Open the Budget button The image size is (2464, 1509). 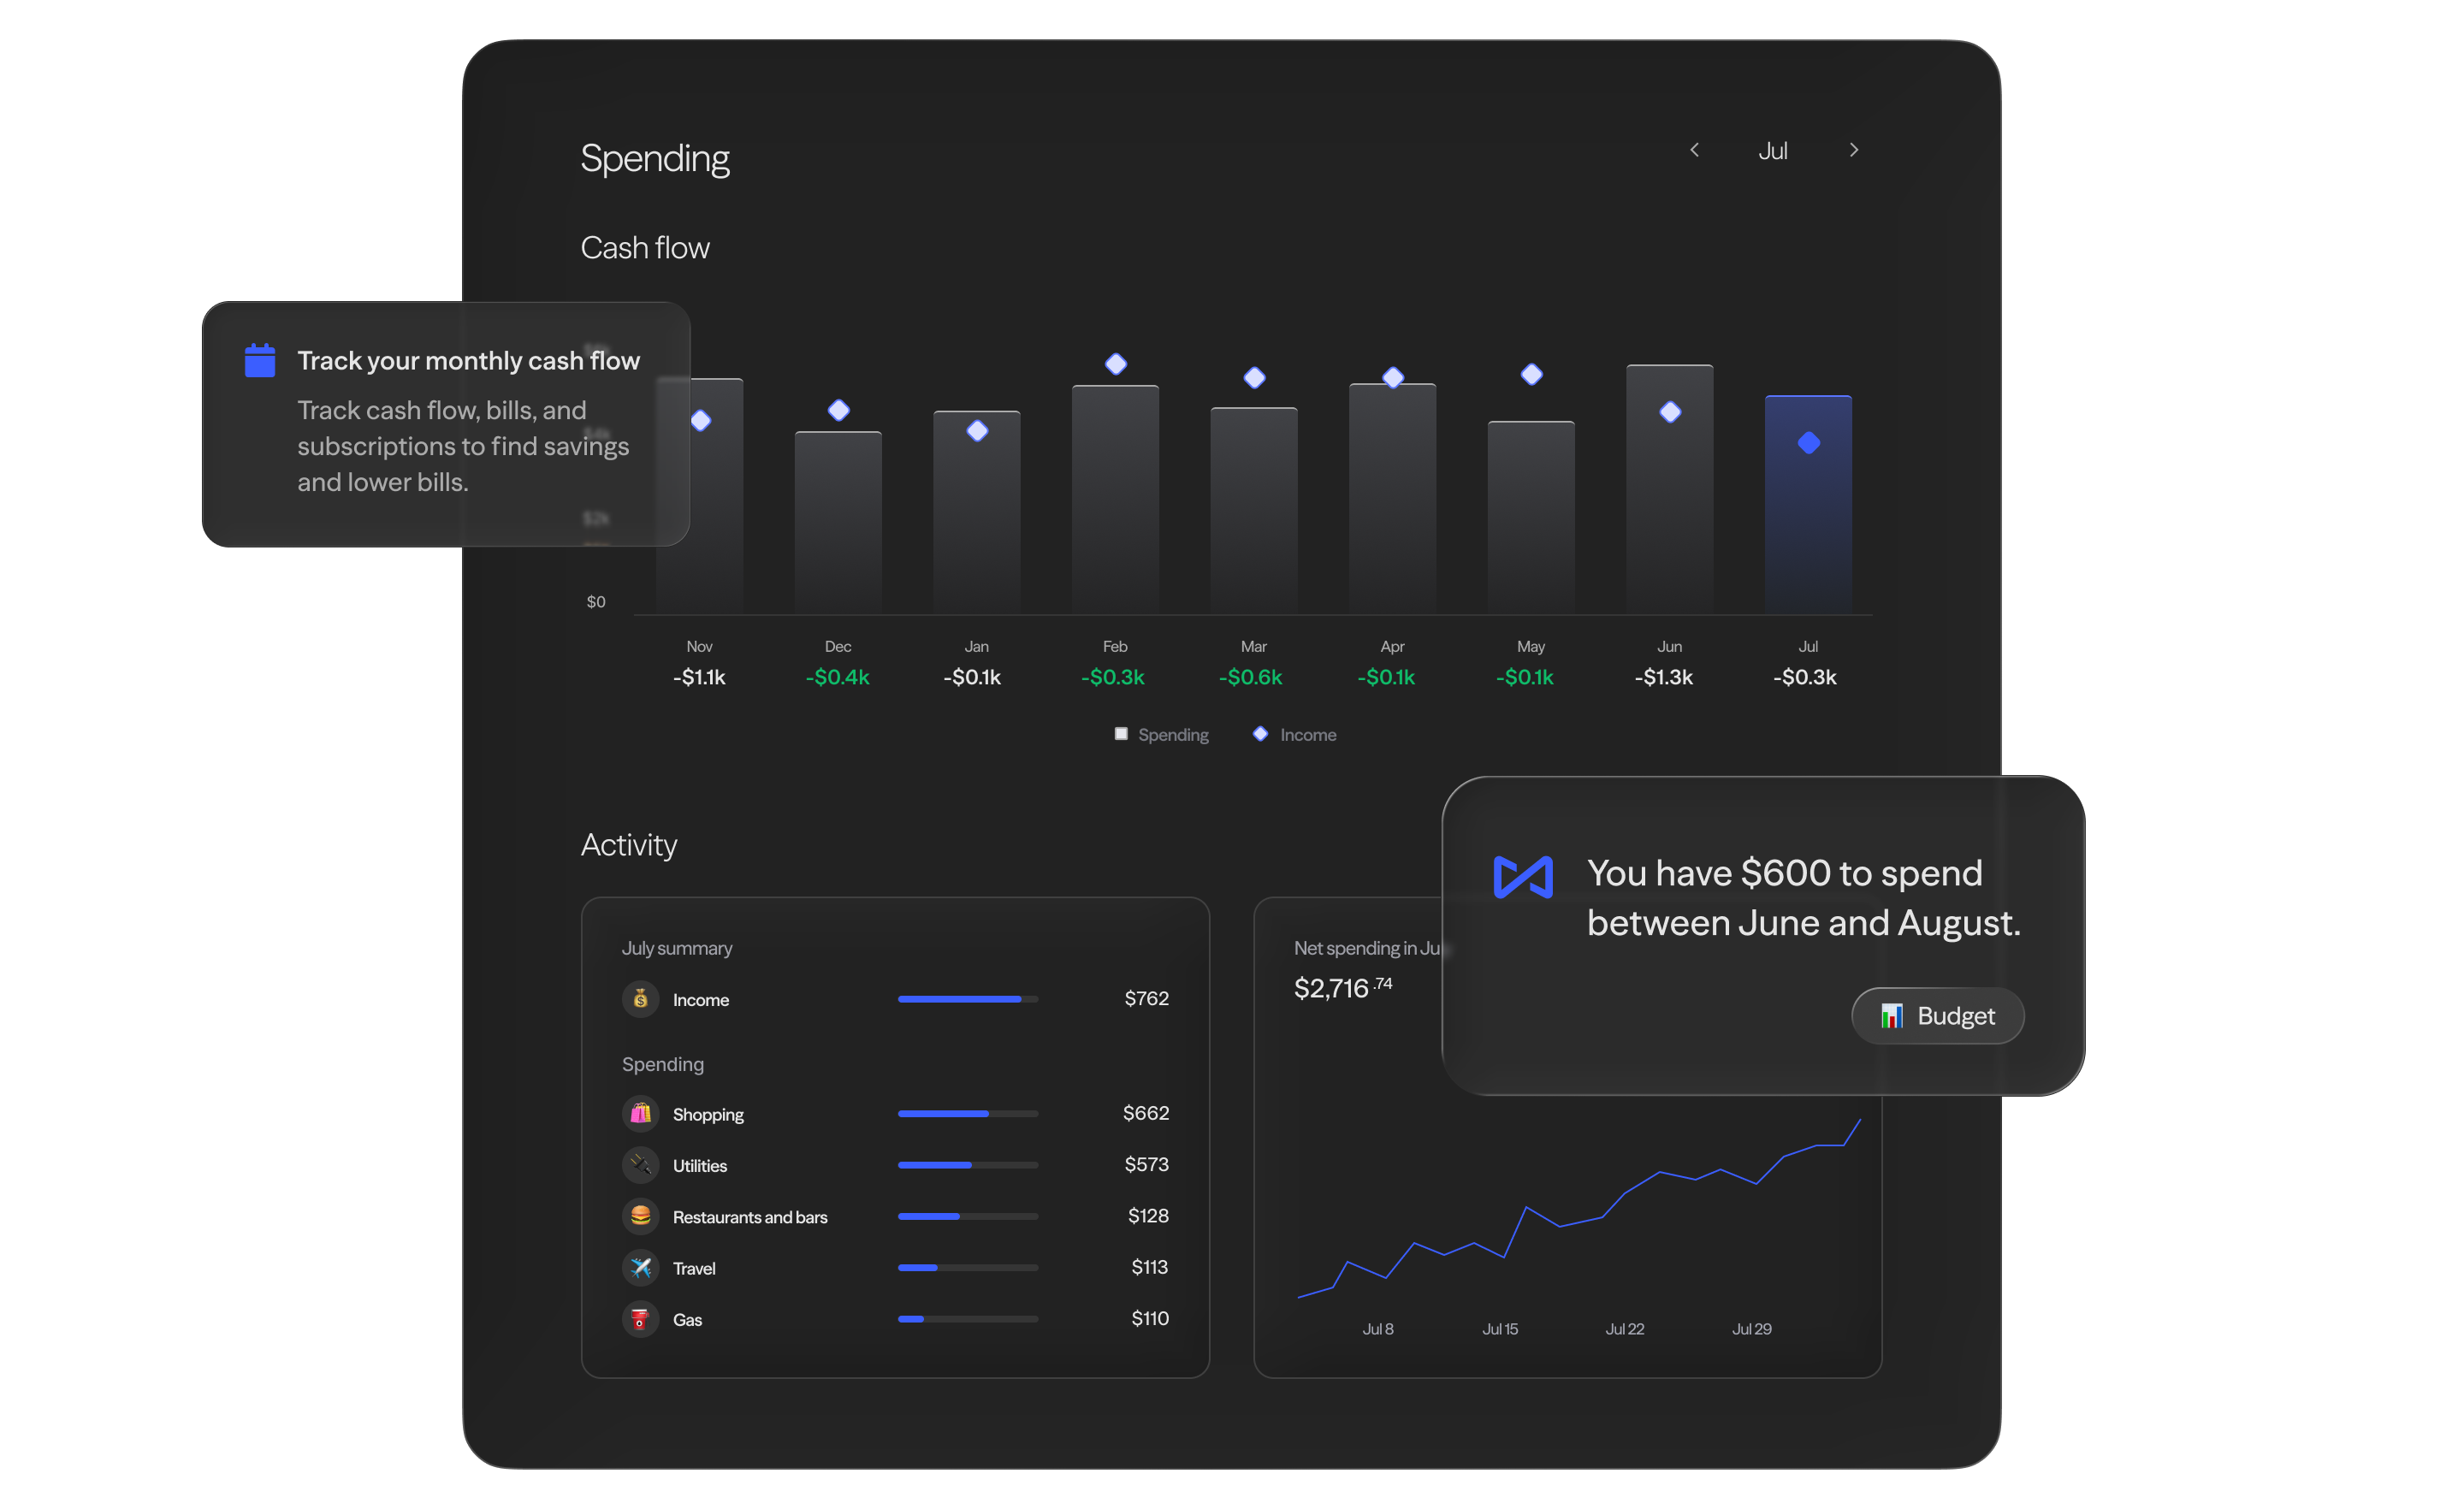[x=1937, y=1016]
